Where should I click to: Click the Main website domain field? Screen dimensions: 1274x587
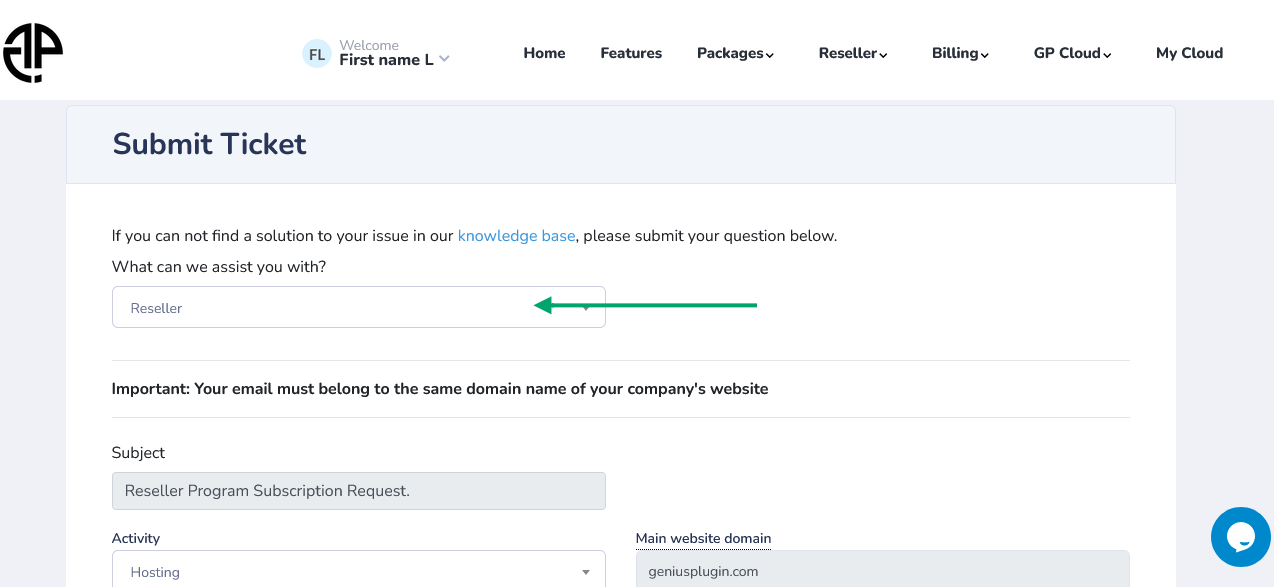(882, 570)
